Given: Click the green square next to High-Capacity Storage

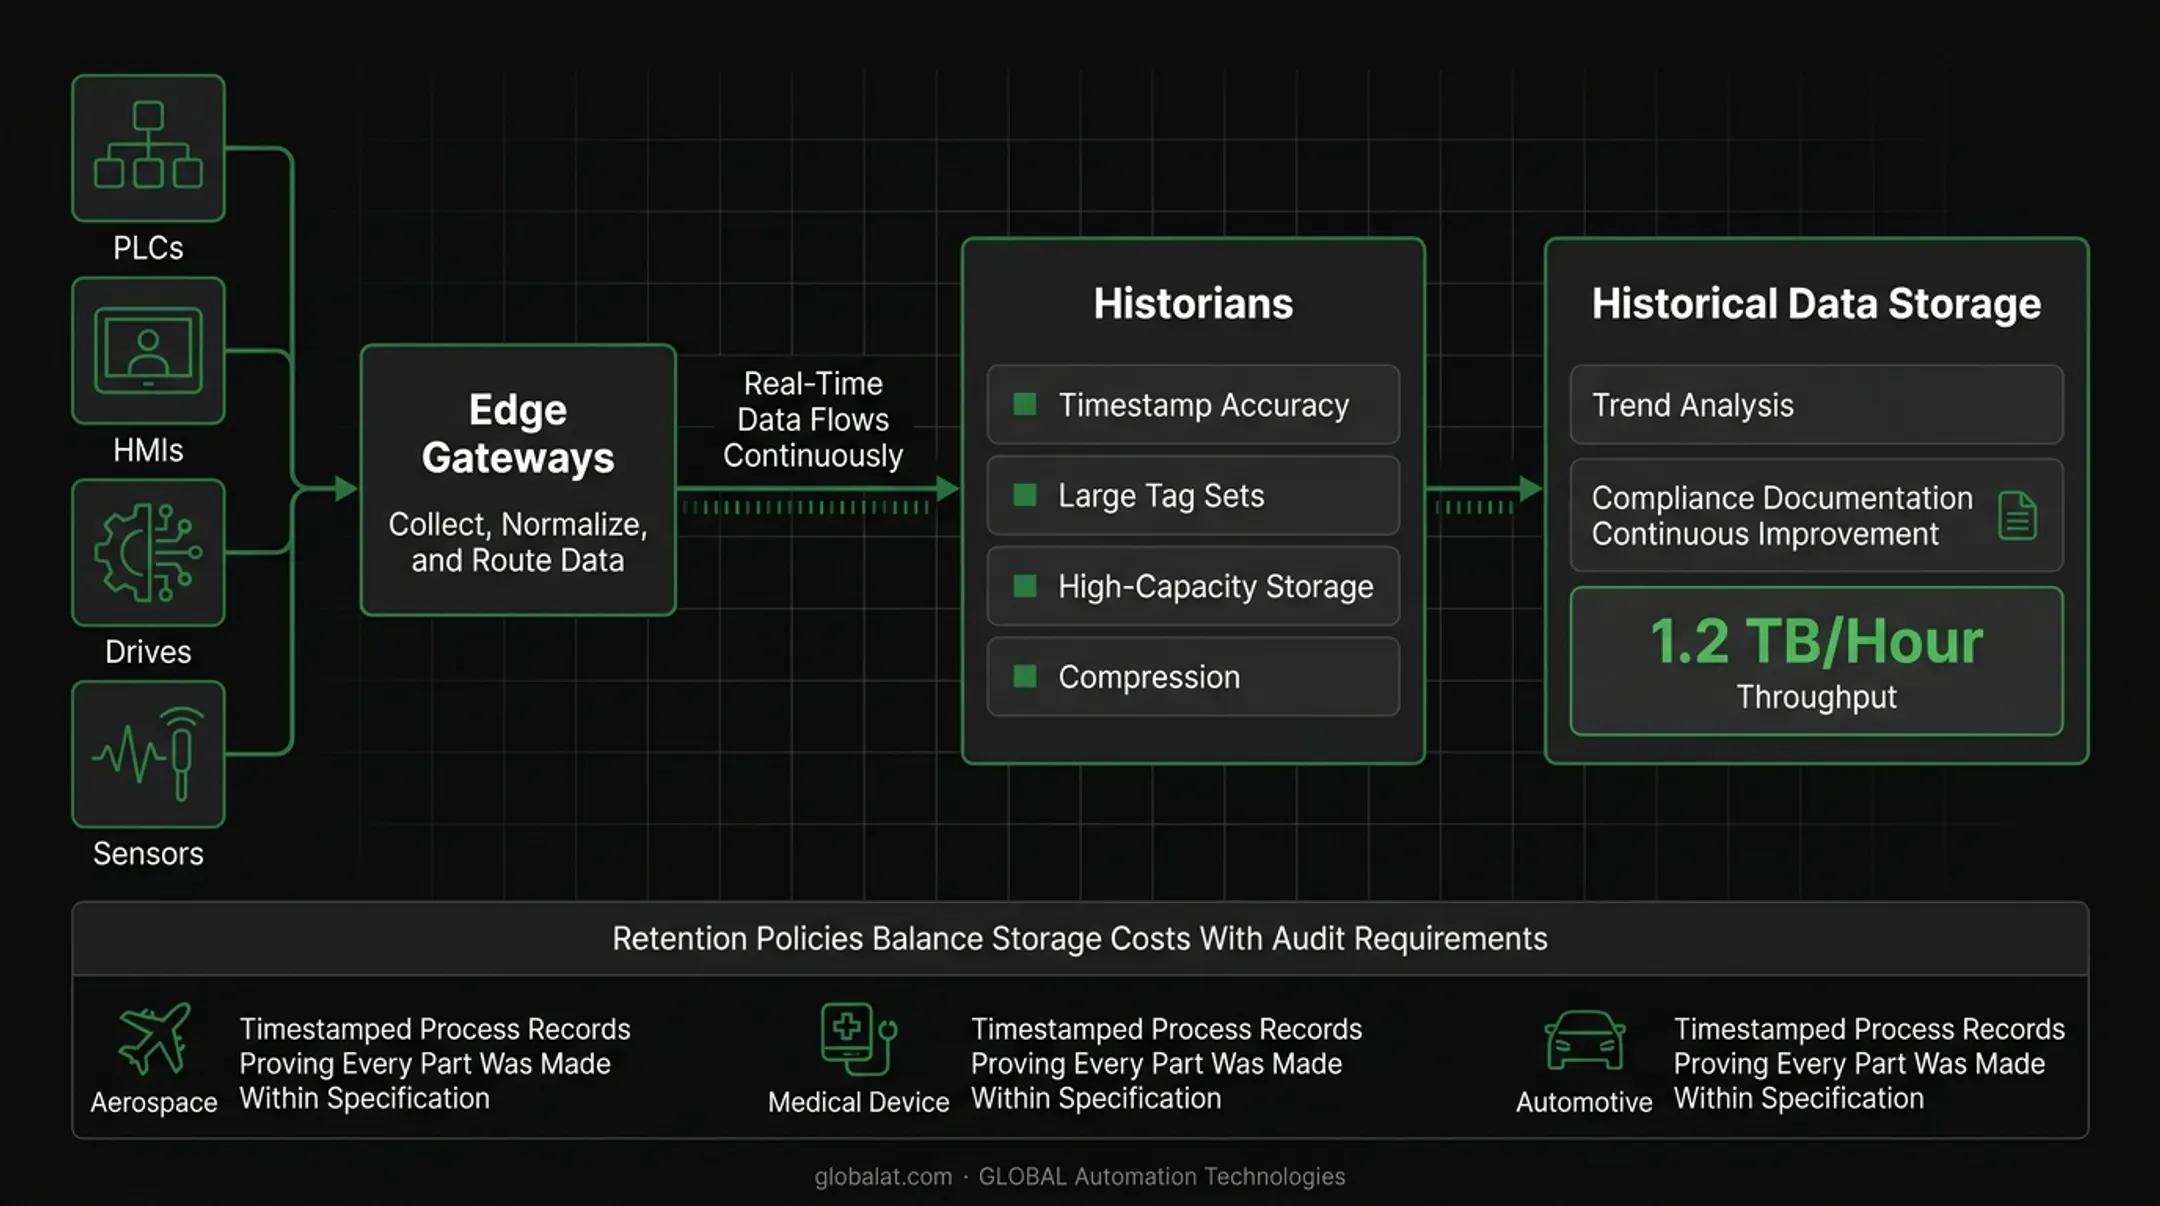Looking at the screenshot, I should [1025, 586].
